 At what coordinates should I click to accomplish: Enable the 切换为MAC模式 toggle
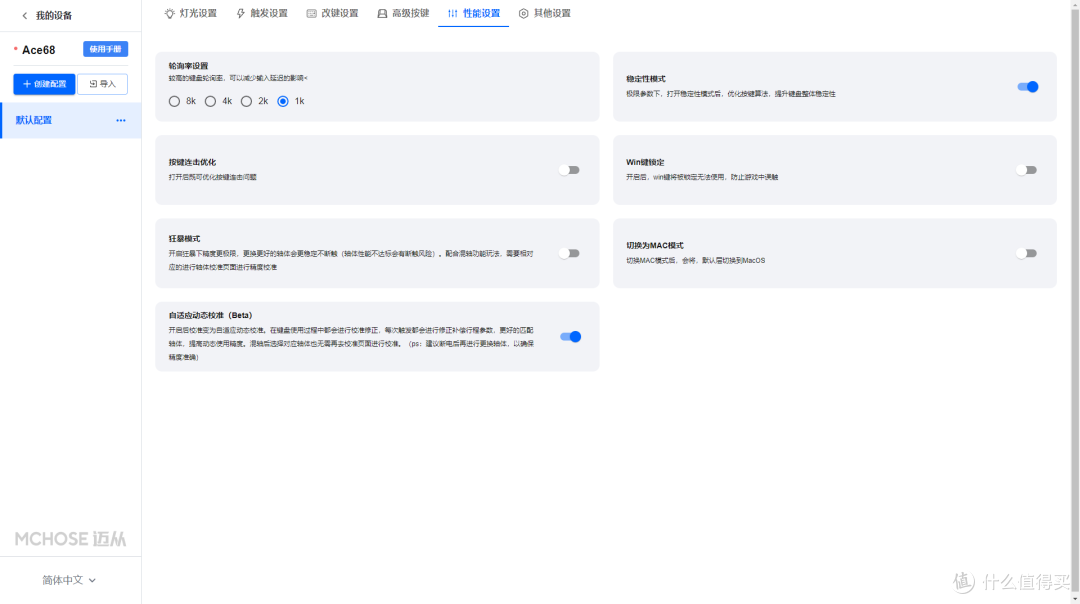pos(1026,253)
